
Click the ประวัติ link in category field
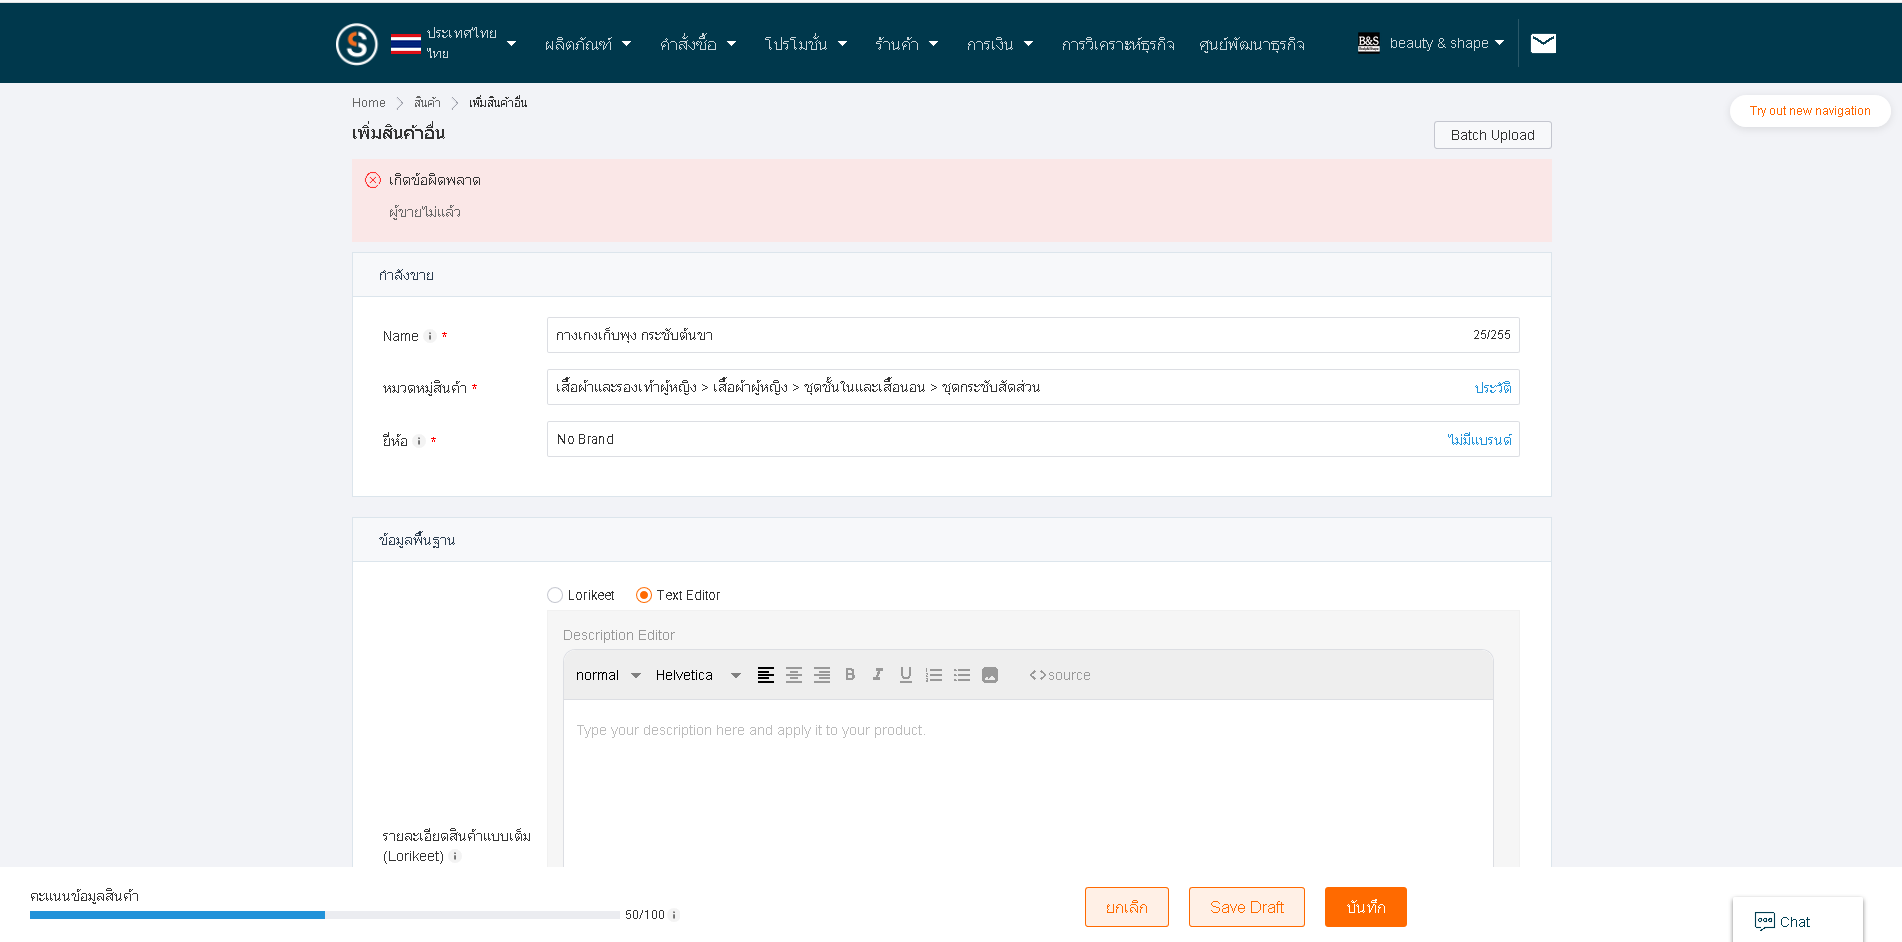(1493, 388)
